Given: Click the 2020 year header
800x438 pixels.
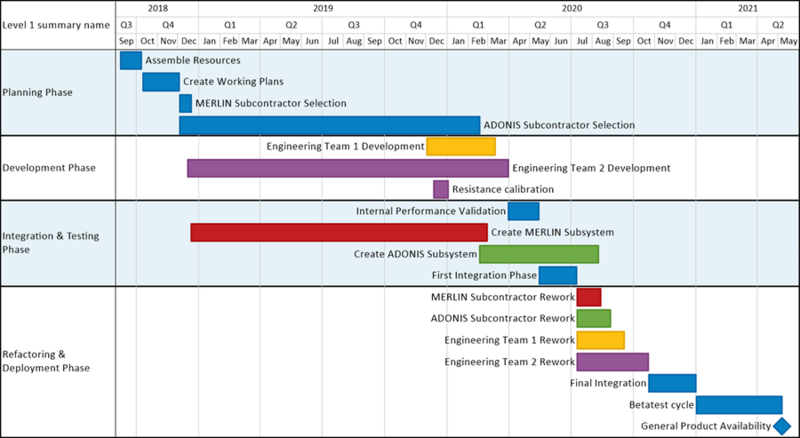Looking at the screenshot, I should coord(571,8).
